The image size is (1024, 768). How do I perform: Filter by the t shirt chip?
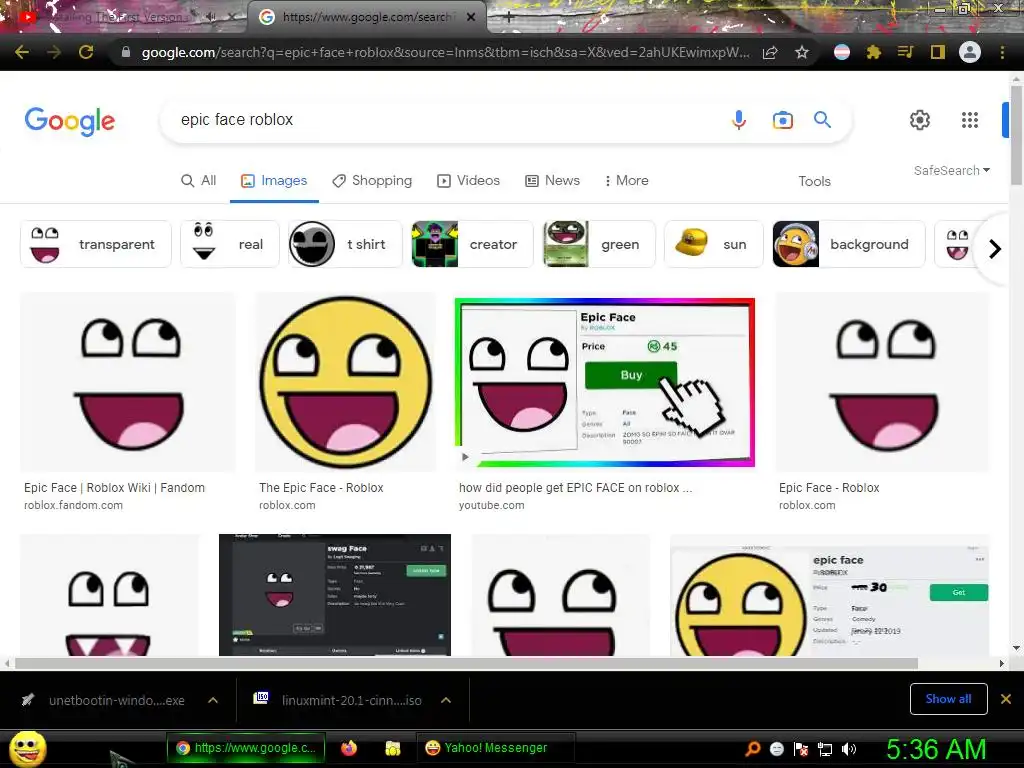(x=345, y=244)
